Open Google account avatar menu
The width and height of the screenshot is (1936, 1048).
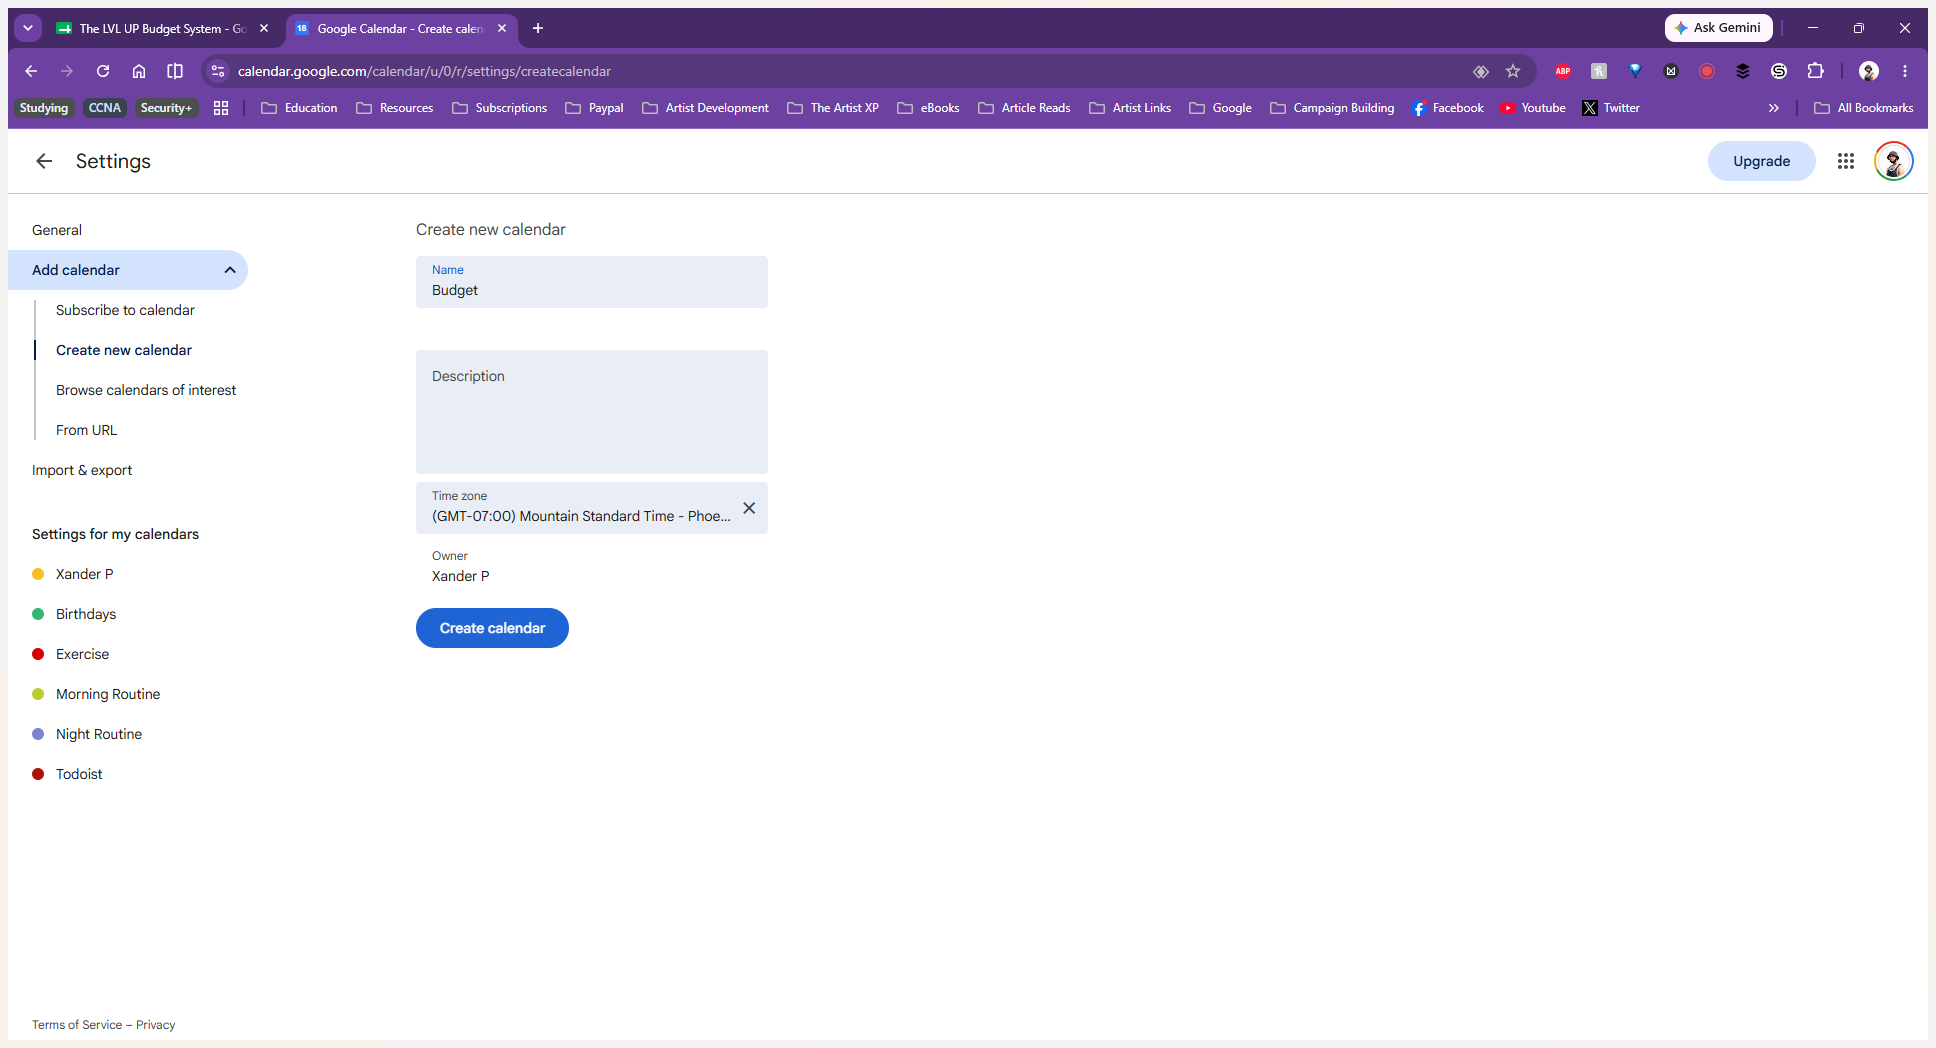tap(1894, 161)
